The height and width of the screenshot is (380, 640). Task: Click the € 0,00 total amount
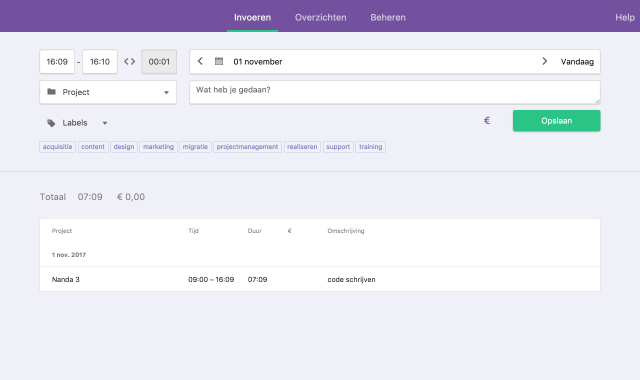[131, 197]
